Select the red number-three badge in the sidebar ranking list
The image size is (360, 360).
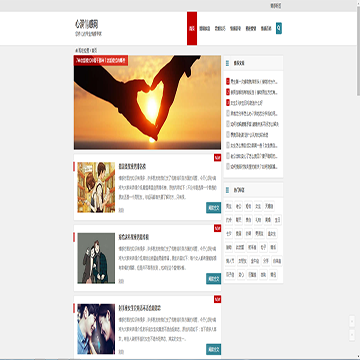(x=228, y=103)
